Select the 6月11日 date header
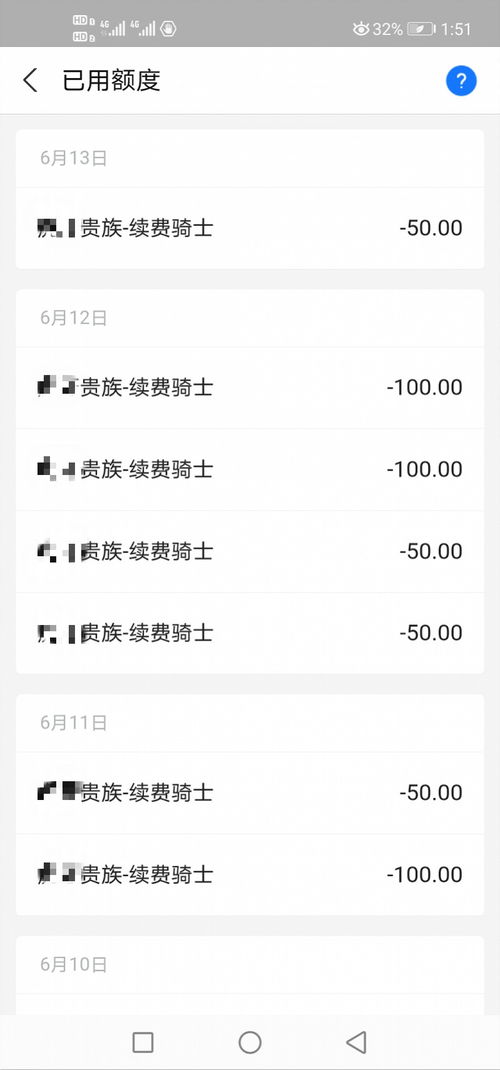The image size is (500, 1070). [x=74, y=723]
